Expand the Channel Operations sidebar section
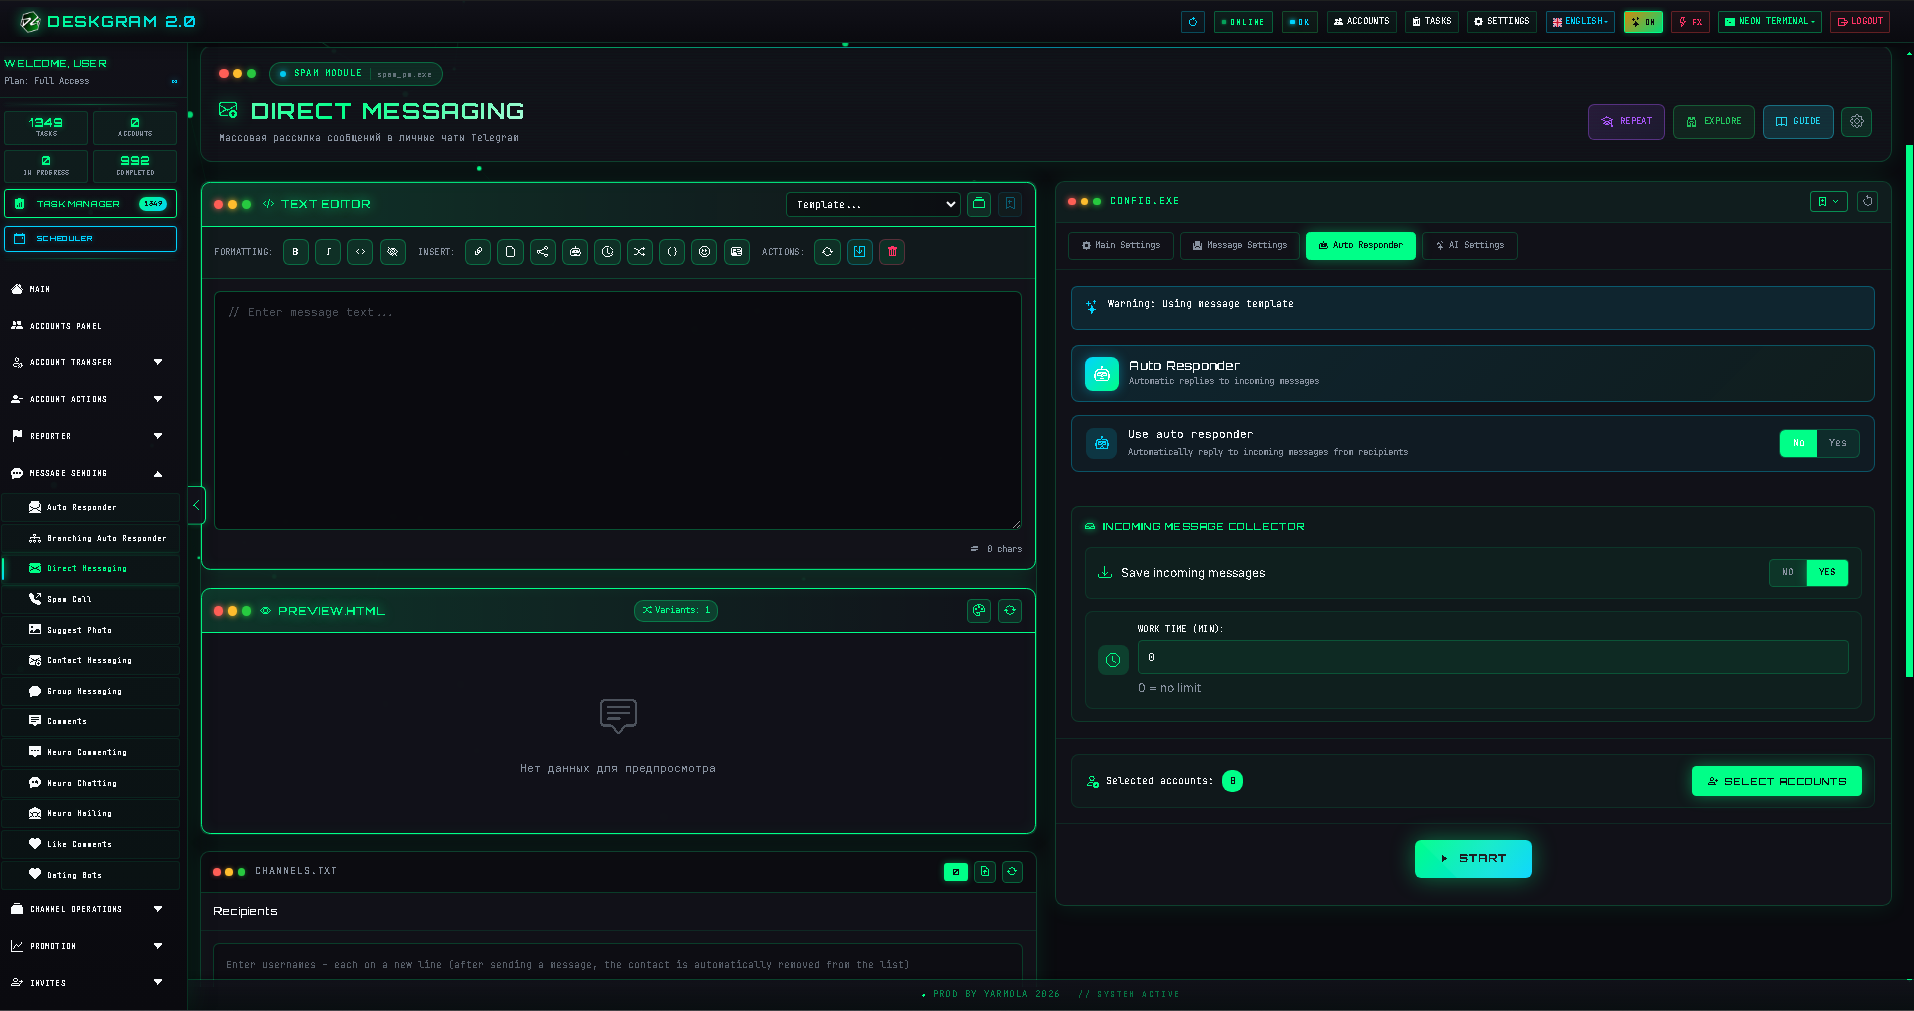The height and width of the screenshot is (1011, 1914). [x=90, y=909]
